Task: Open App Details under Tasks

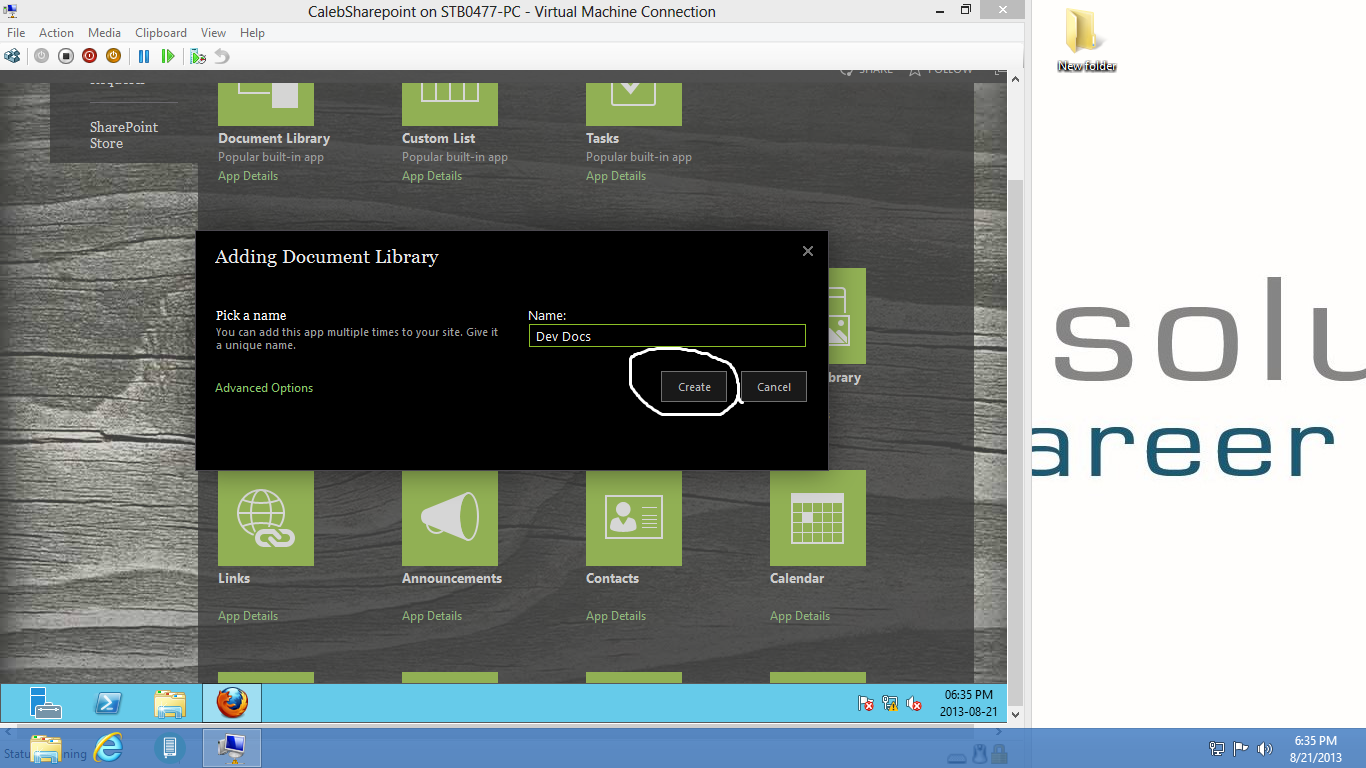Action: (x=616, y=176)
